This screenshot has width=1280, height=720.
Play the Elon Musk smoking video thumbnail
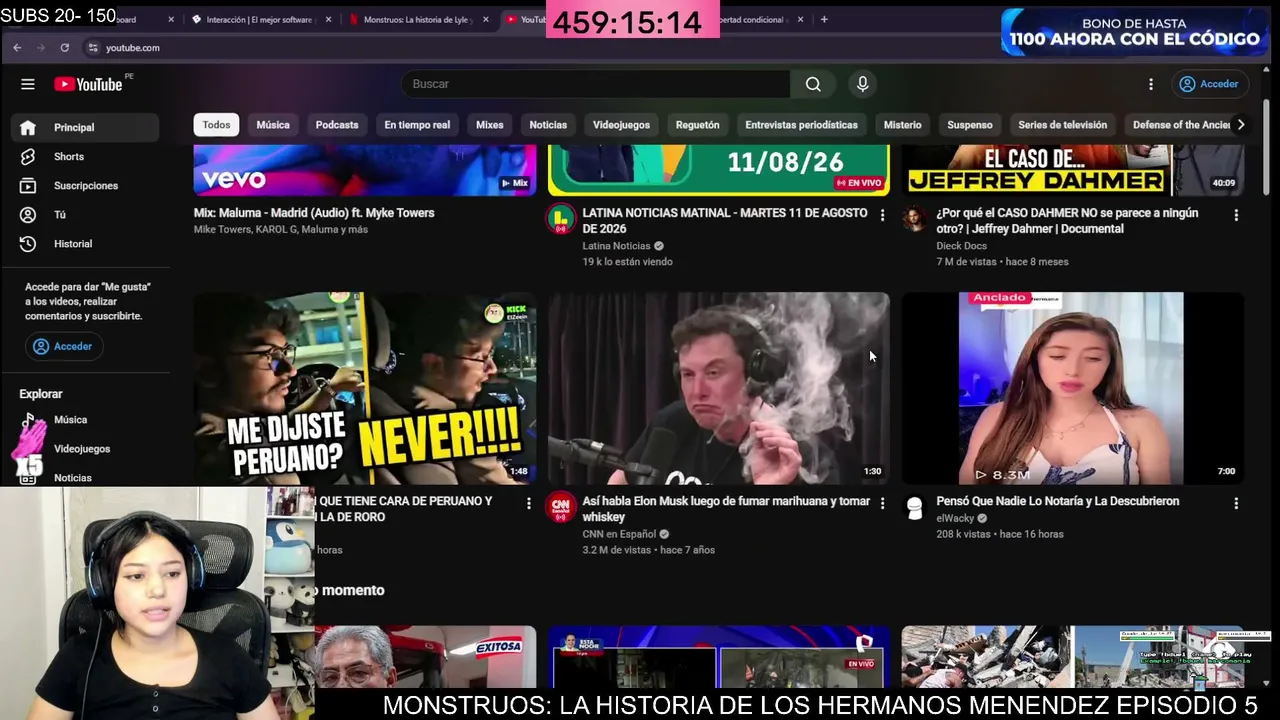pos(719,388)
